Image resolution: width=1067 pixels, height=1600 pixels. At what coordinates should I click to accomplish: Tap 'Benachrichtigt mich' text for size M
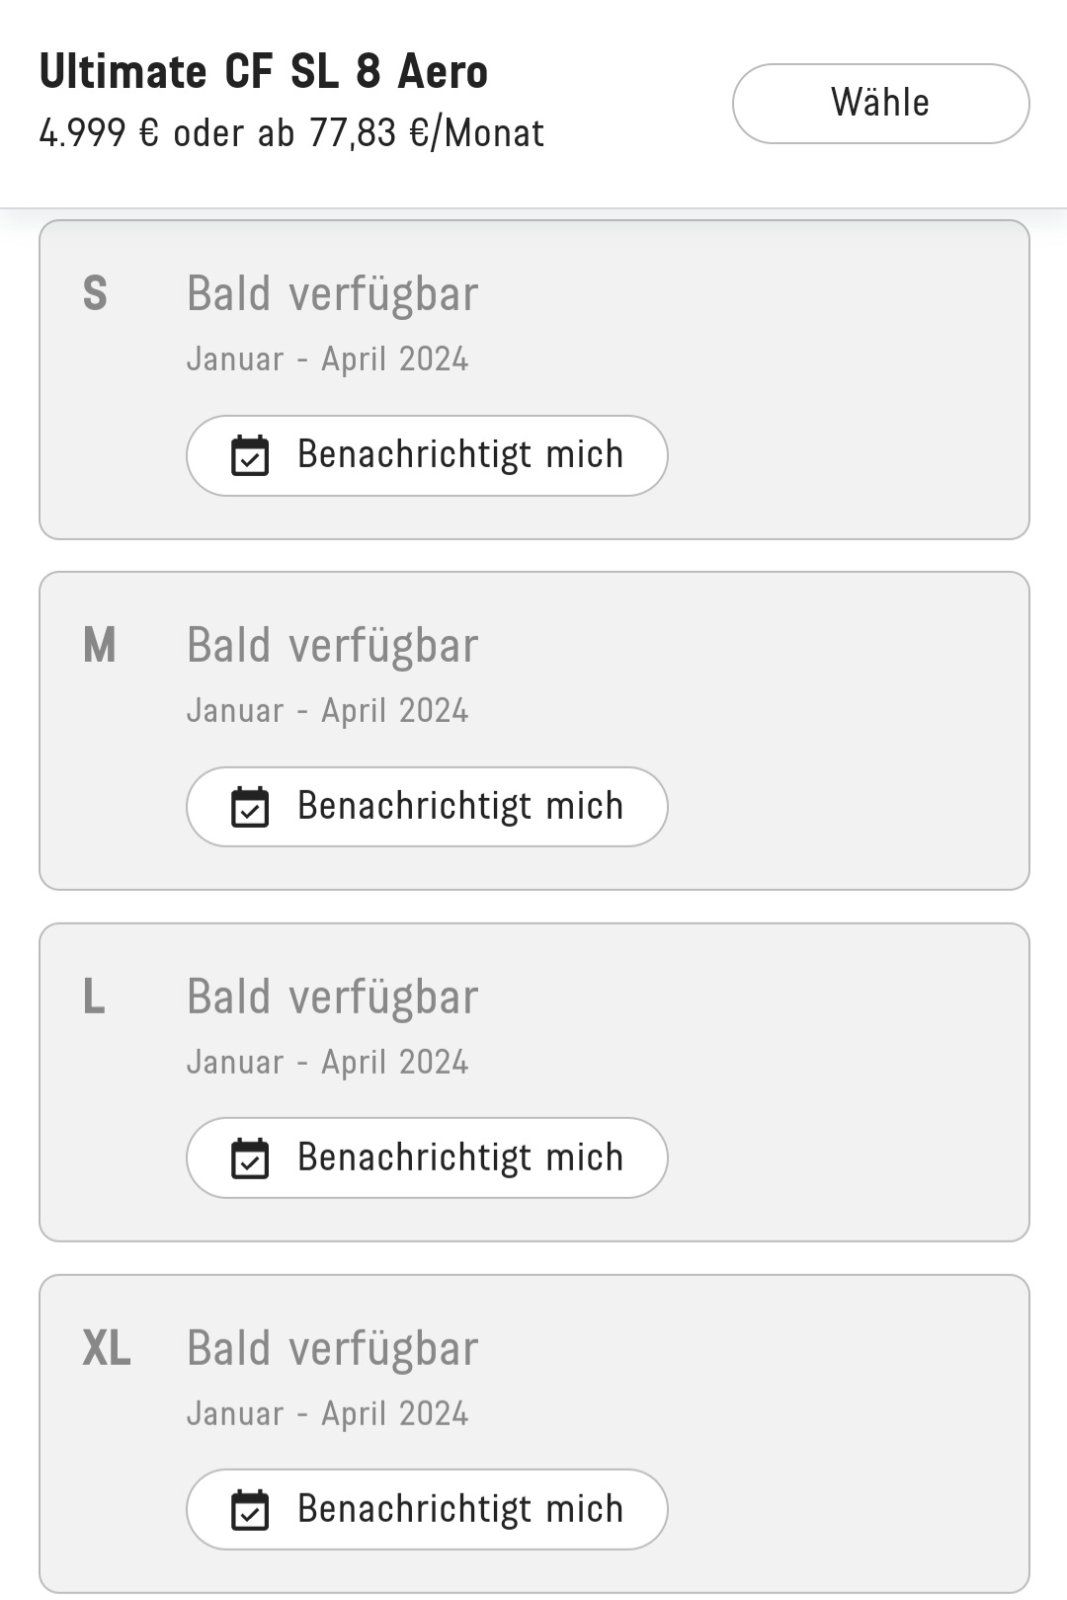click(x=460, y=806)
